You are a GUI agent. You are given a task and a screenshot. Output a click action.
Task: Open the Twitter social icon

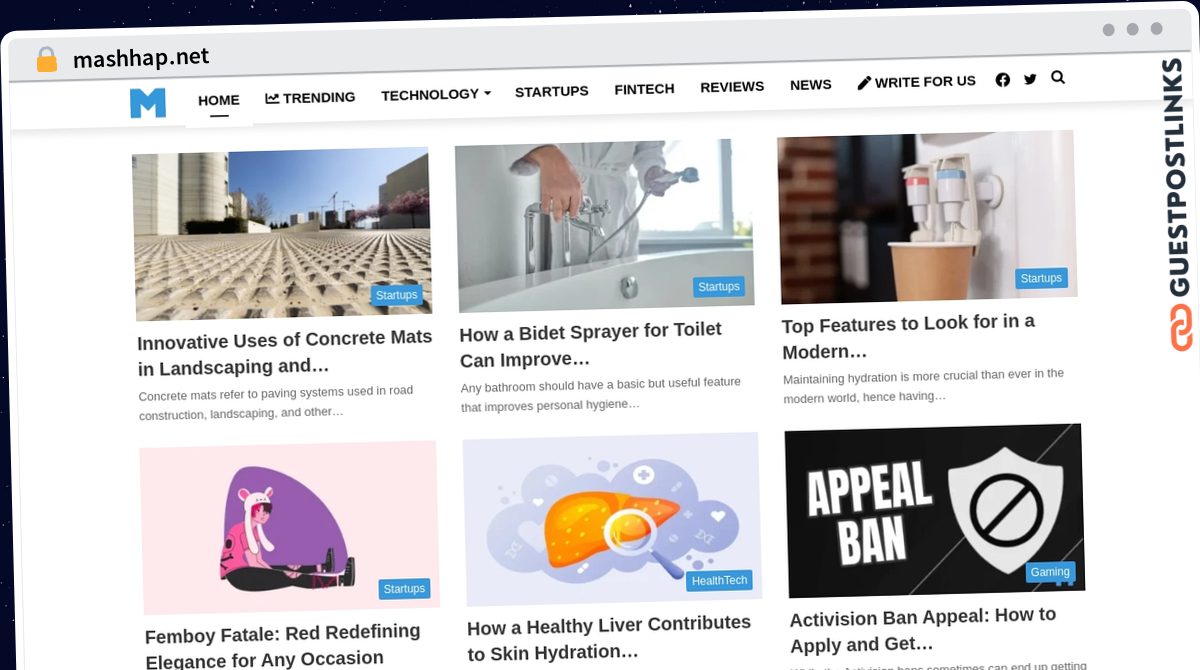[1030, 79]
